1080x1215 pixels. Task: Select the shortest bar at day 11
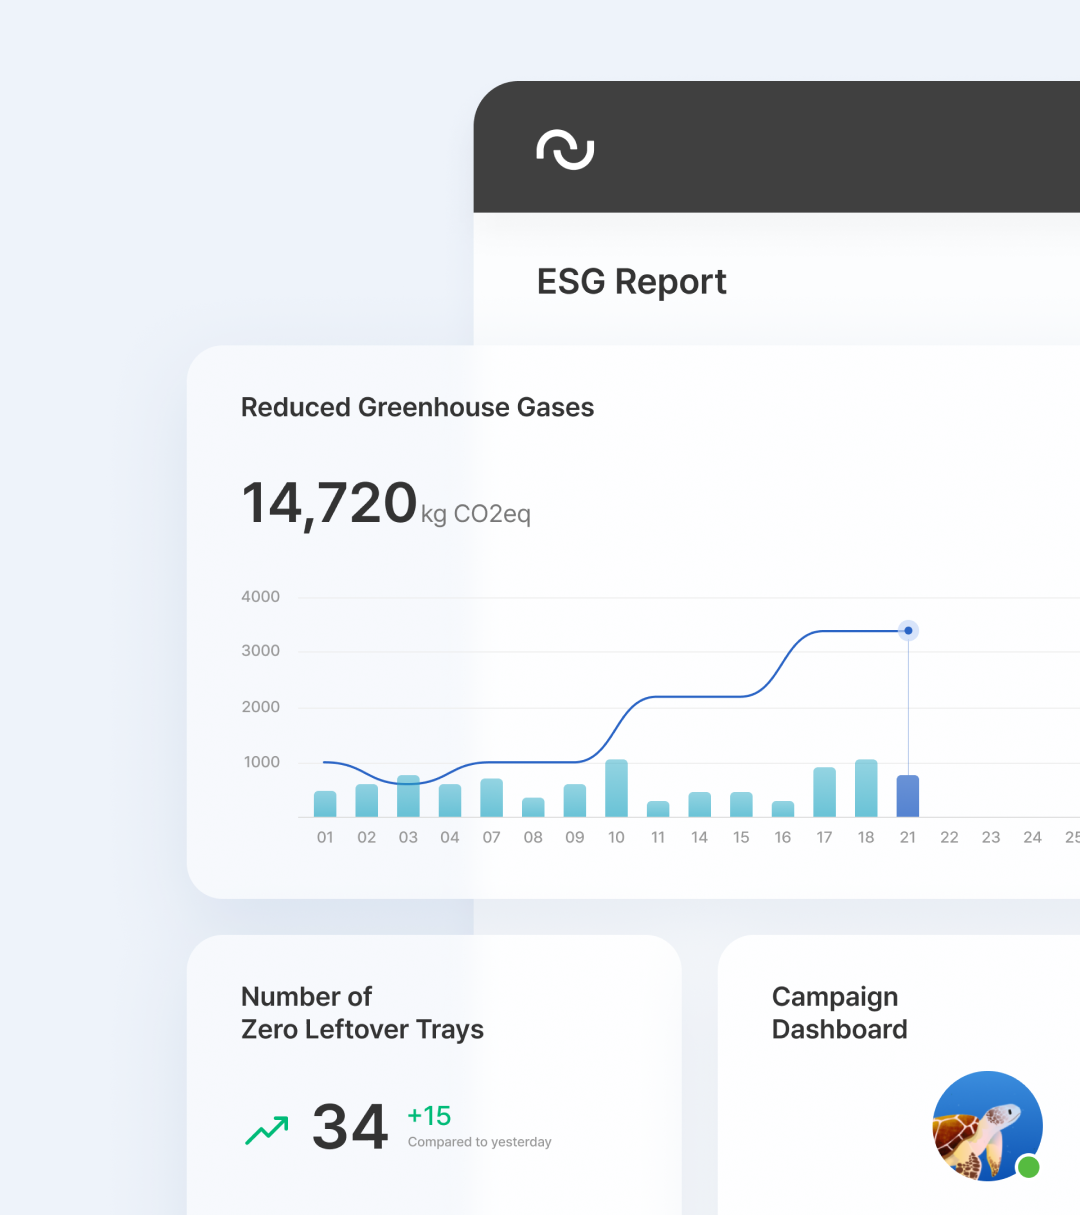[658, 809]
